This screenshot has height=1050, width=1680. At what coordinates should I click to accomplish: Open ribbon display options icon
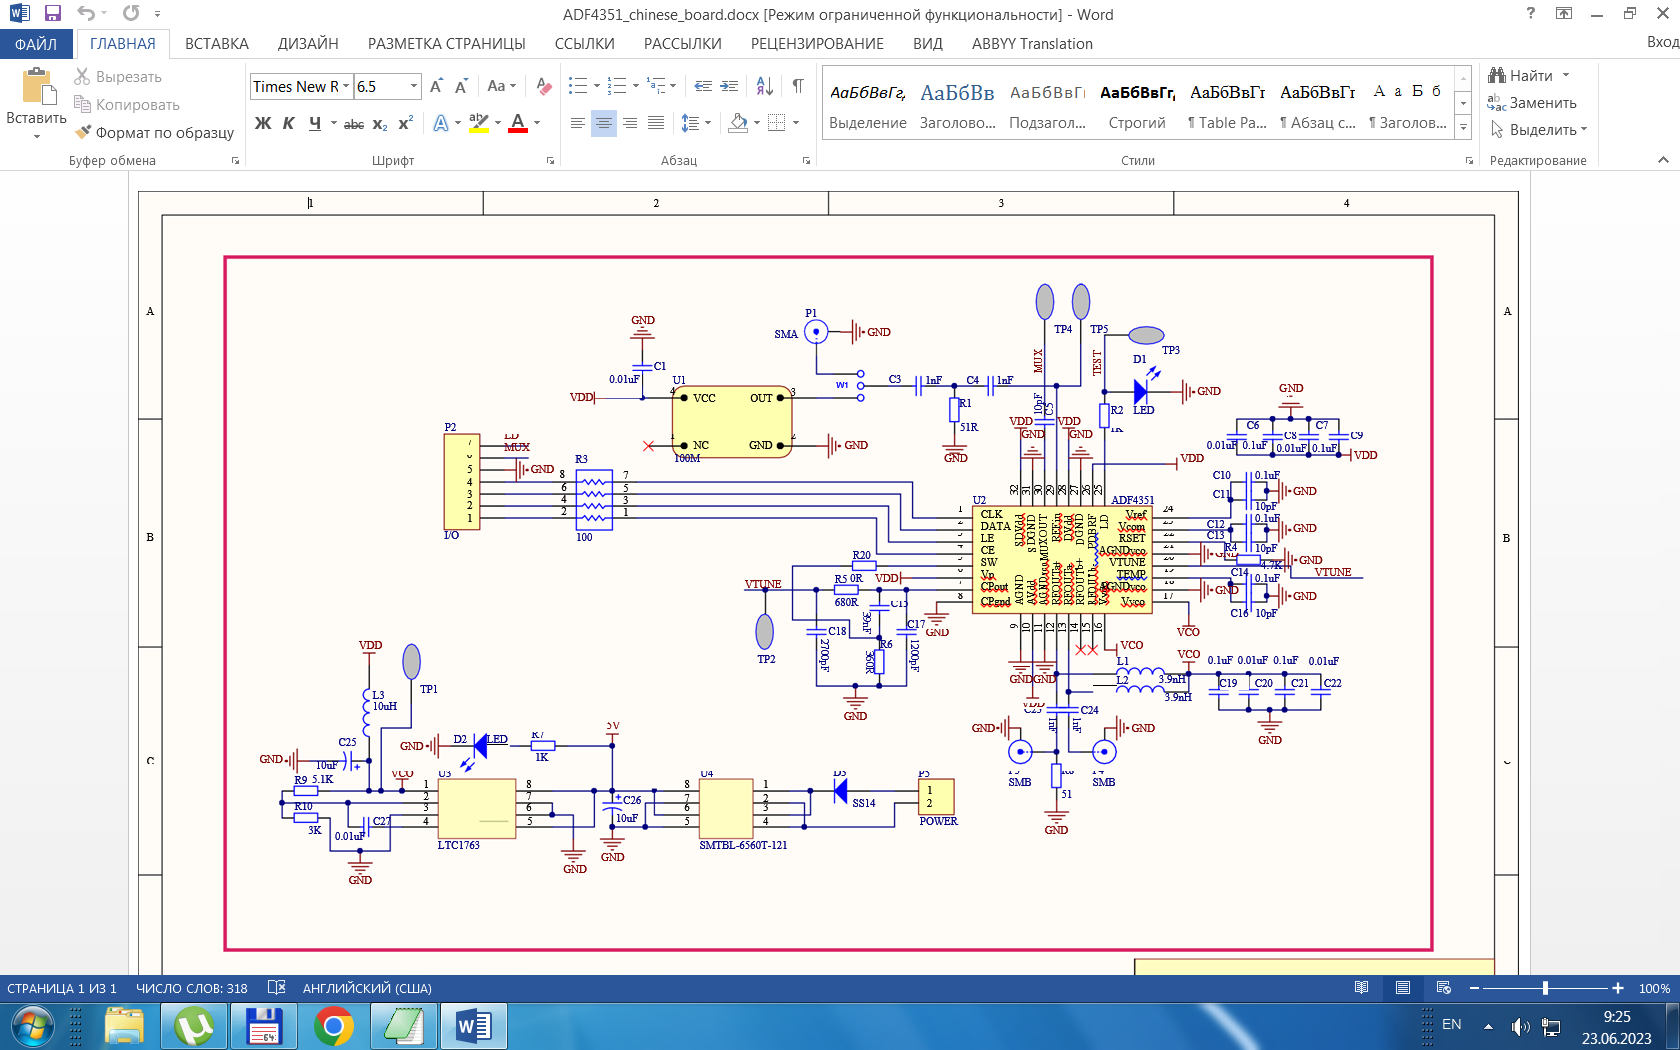click(1564, 13)
